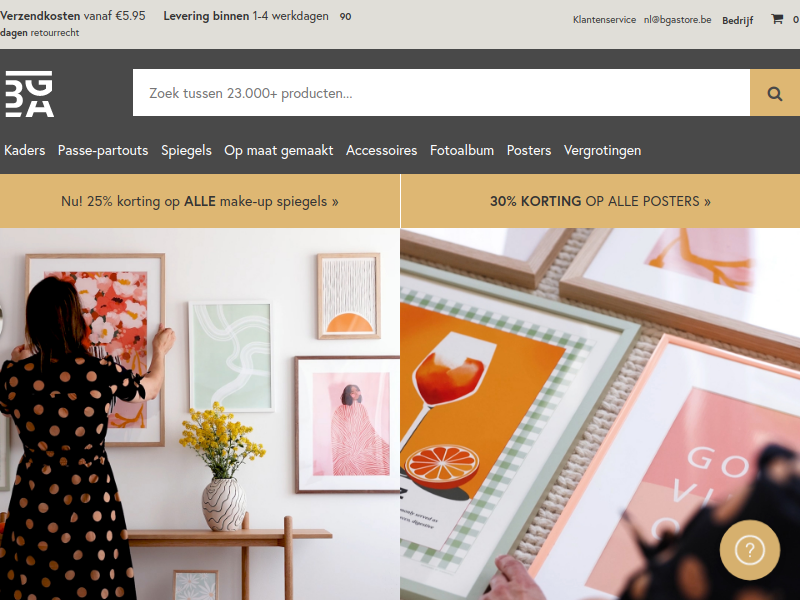Click the Verzendkosten vanaf €5.95 text

click(72, 16)
